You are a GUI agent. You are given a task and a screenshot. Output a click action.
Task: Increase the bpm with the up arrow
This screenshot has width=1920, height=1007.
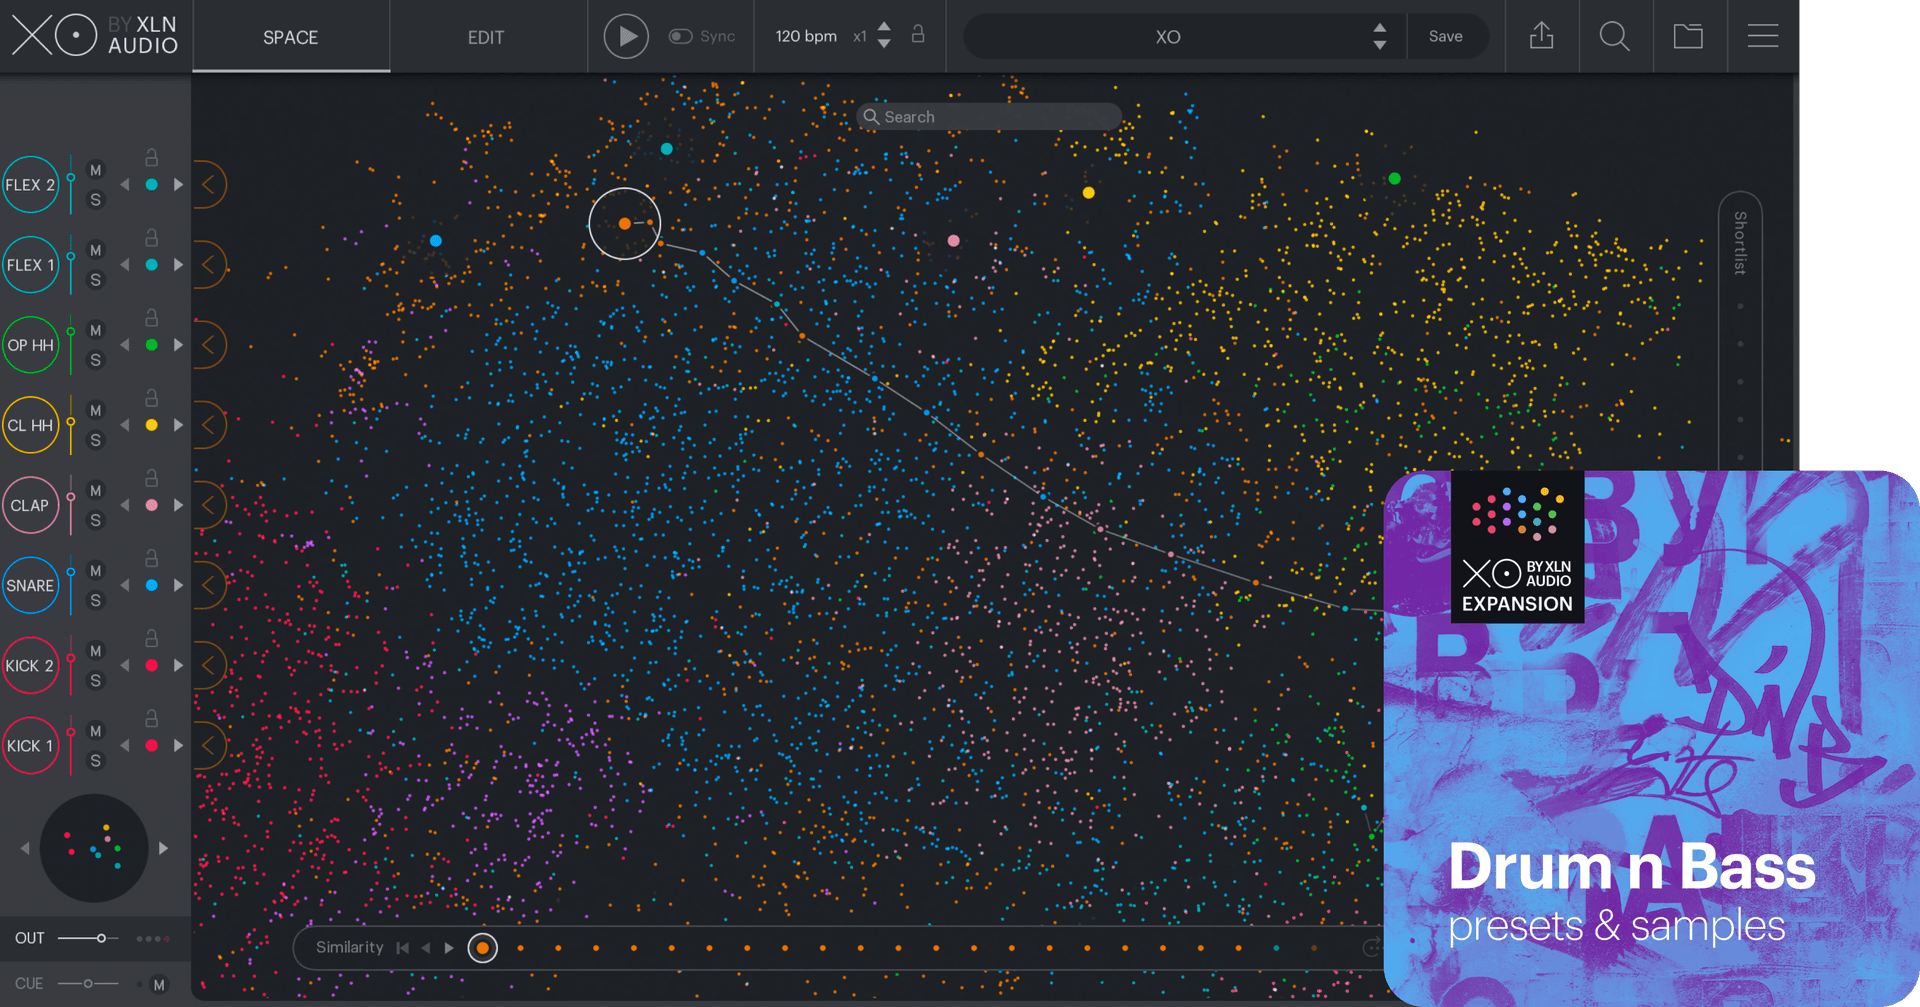click(884, 26)
